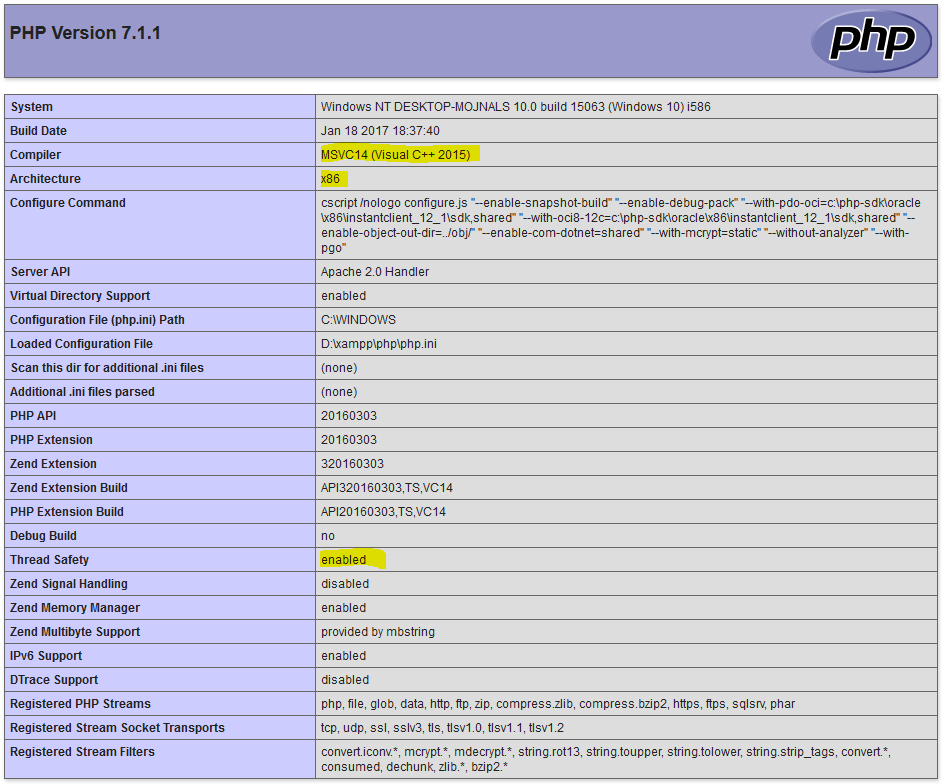Select highlighted 'enabled' Thread Safety value
943x784 pixels.
pos(343,560)
